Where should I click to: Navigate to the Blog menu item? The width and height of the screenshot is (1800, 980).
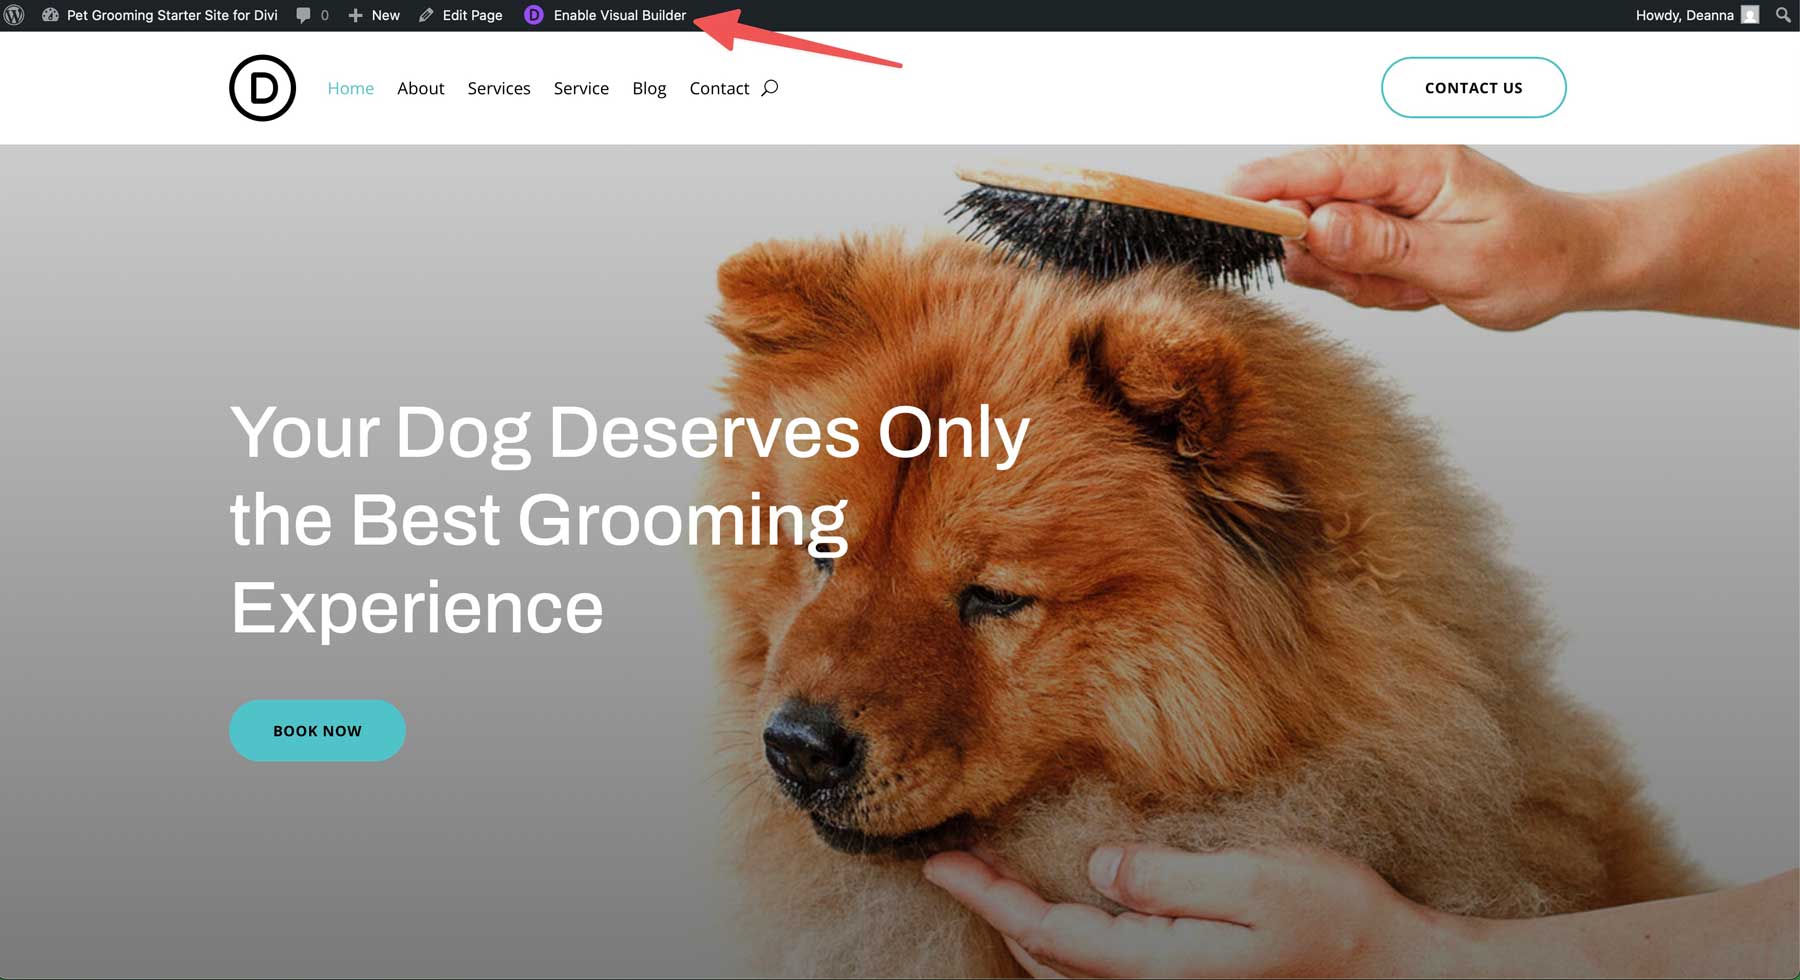[x=649, y=88]
